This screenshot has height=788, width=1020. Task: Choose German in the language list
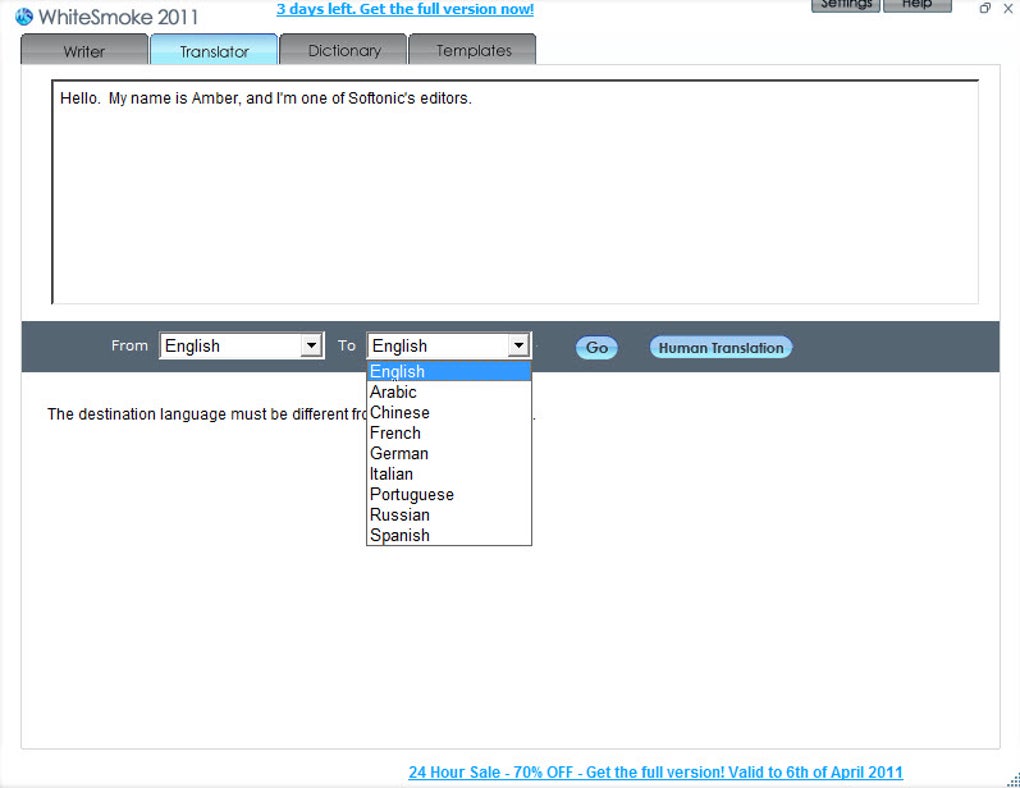pyautogui.click(x=449, y=454)
